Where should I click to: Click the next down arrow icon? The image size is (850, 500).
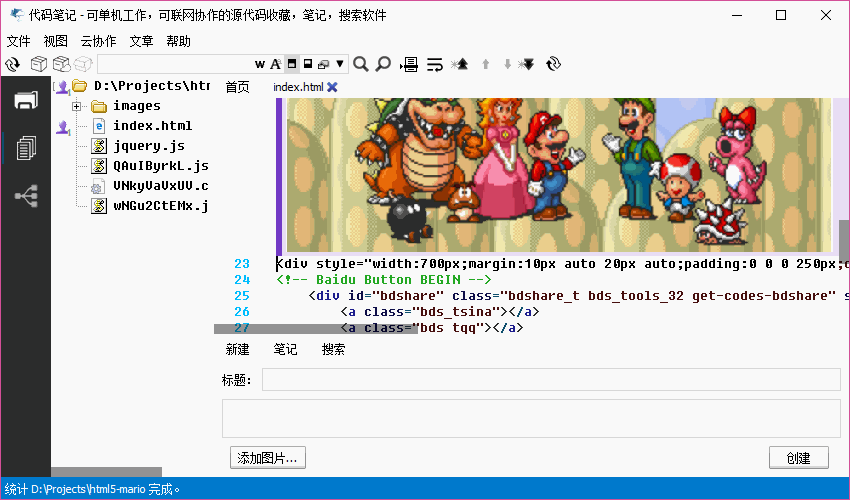507,64
